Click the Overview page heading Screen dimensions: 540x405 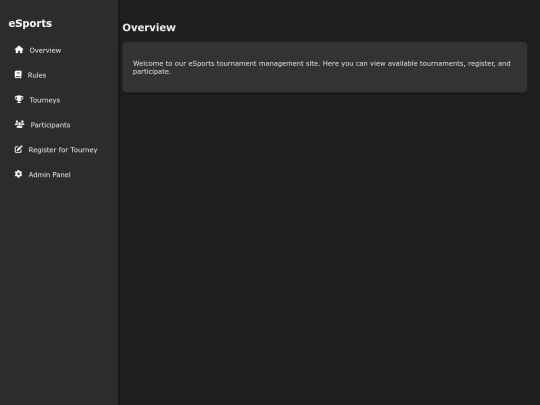coord(149,28)
